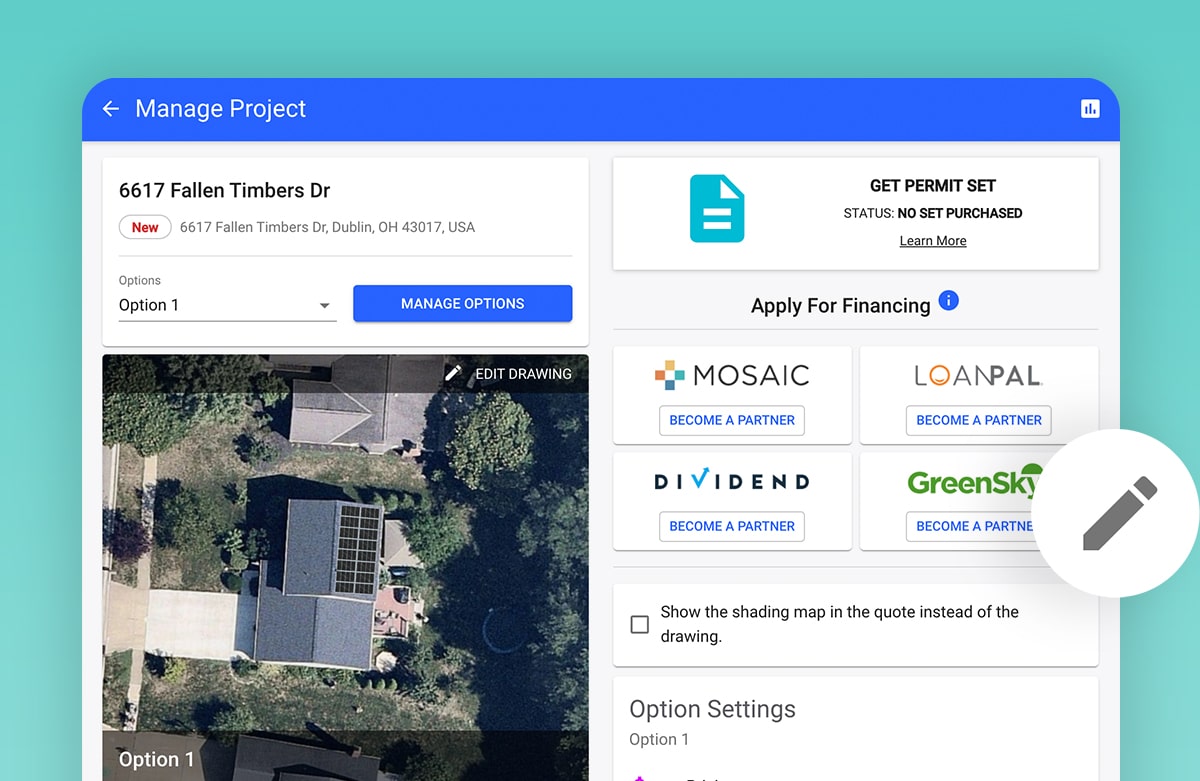Become a partner with LoanPal
The image size is (1200, 781).
pyautogui.click(x=979, y=420)
